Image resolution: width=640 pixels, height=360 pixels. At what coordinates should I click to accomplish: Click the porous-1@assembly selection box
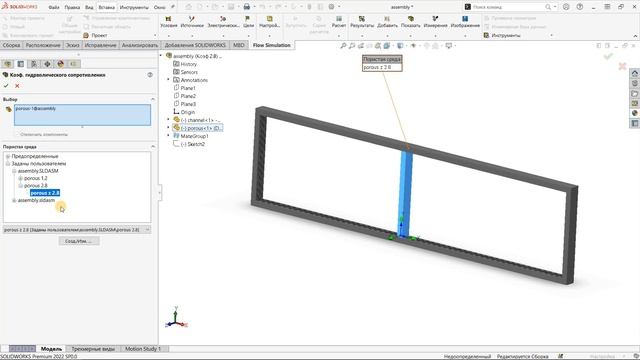pyautogui.click(x=82, y=115)
